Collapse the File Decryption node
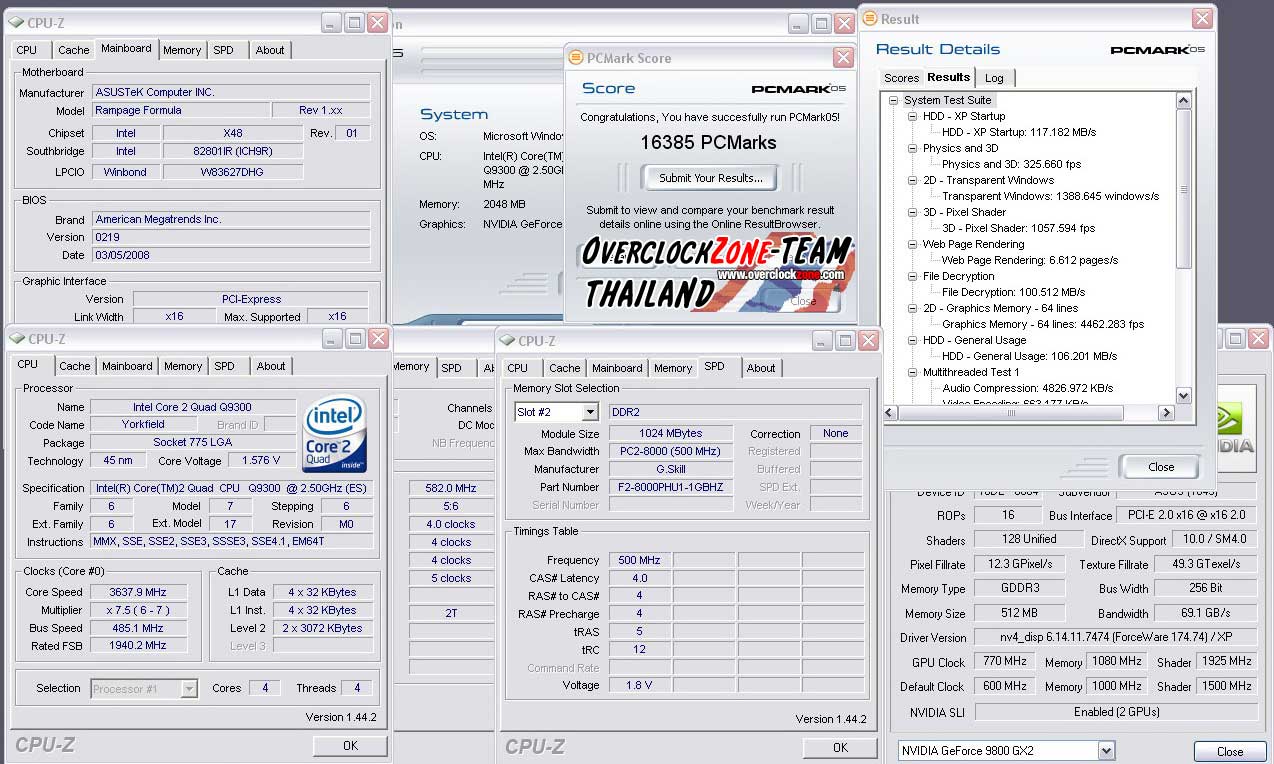Viewport: 1274px width, 764px height. tap(913, 276)
